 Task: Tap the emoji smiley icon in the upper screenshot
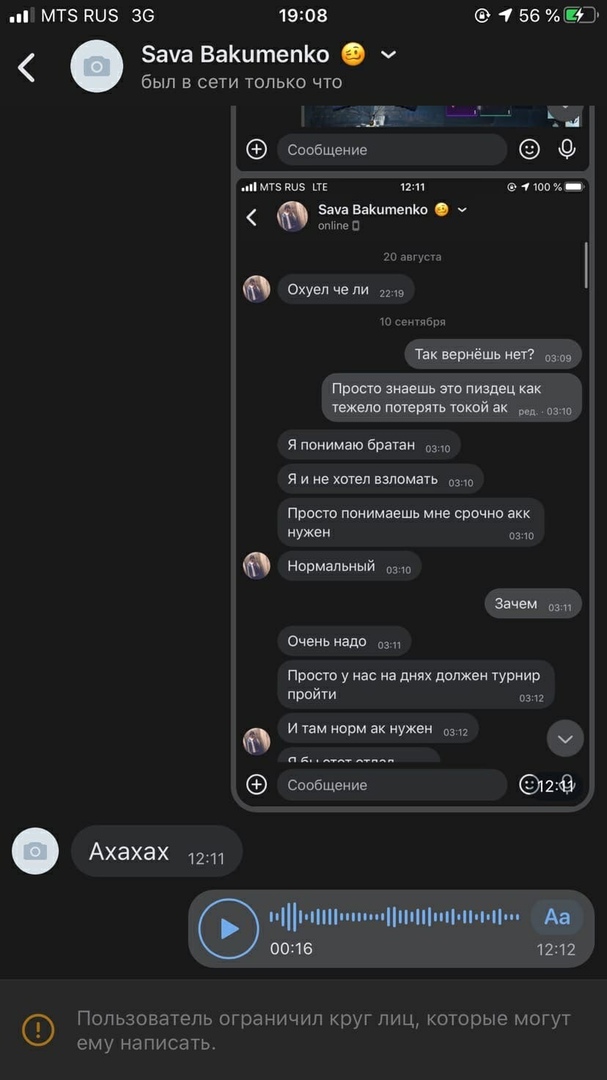pyautogui.click(x=529, y=149)
